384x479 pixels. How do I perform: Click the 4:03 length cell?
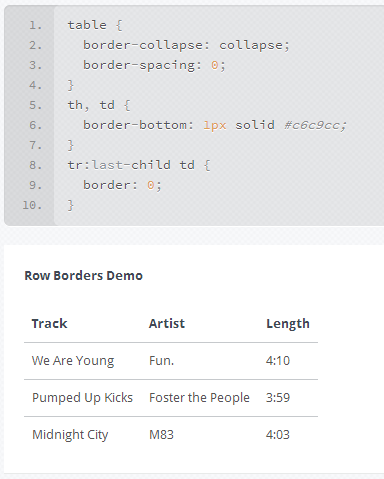click(x=278, y=435)
